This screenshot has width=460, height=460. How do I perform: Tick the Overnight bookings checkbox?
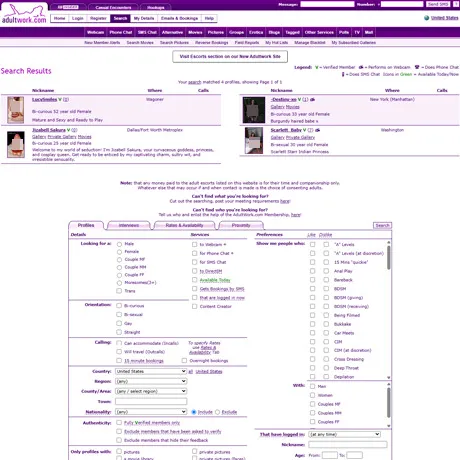(x=184, y=361)
